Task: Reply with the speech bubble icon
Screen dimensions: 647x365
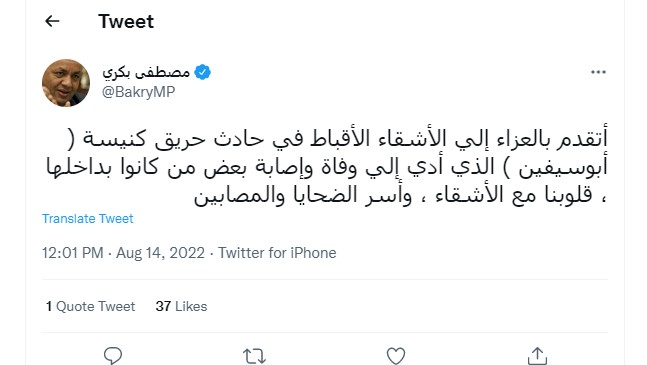Action: [113, 355]
